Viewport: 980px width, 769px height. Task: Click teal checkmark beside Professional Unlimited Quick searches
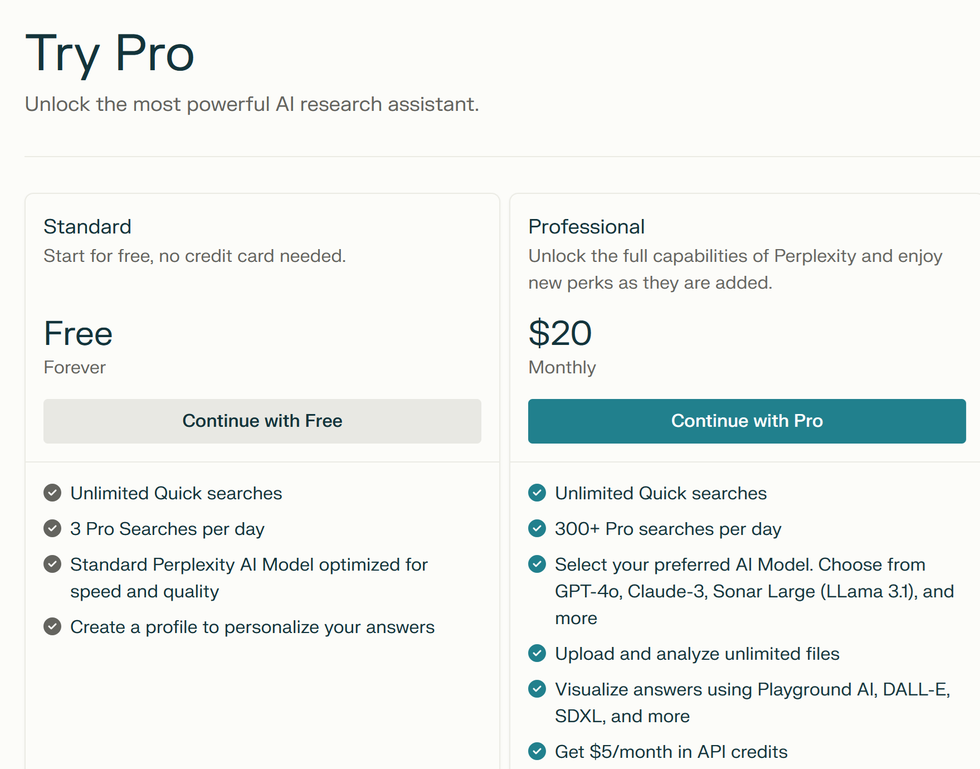point(537,493)
